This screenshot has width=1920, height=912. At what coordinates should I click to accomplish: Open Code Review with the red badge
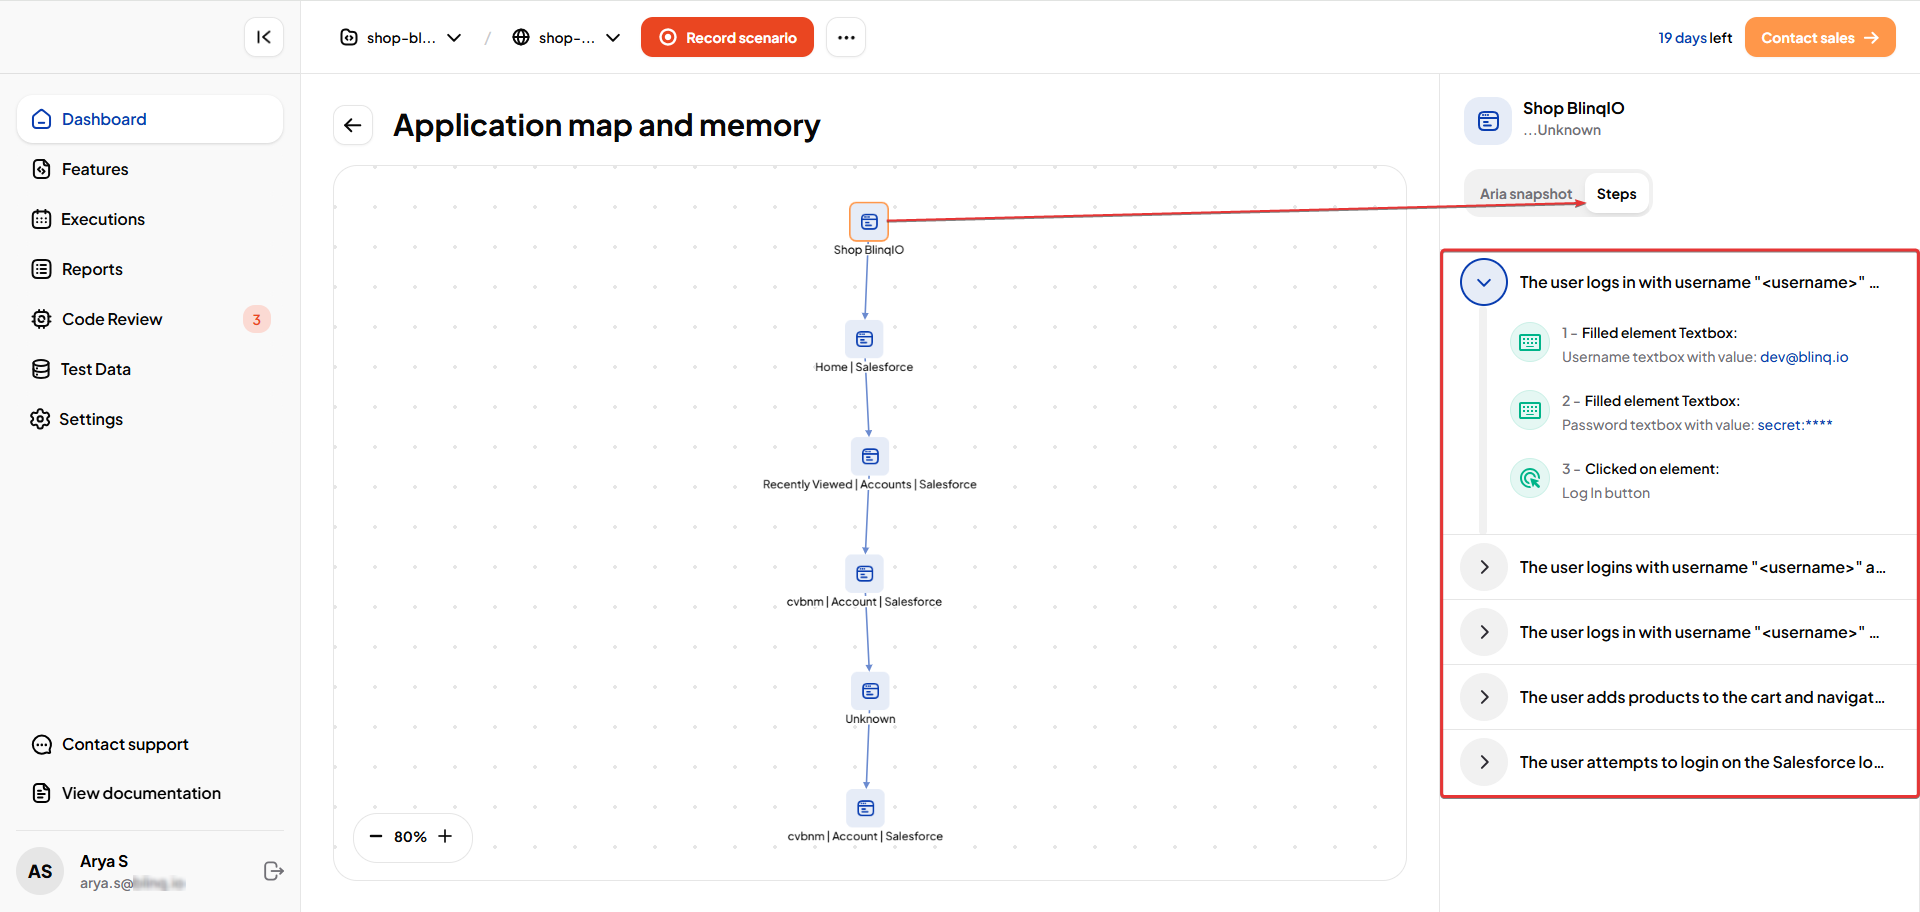(111, 319)
